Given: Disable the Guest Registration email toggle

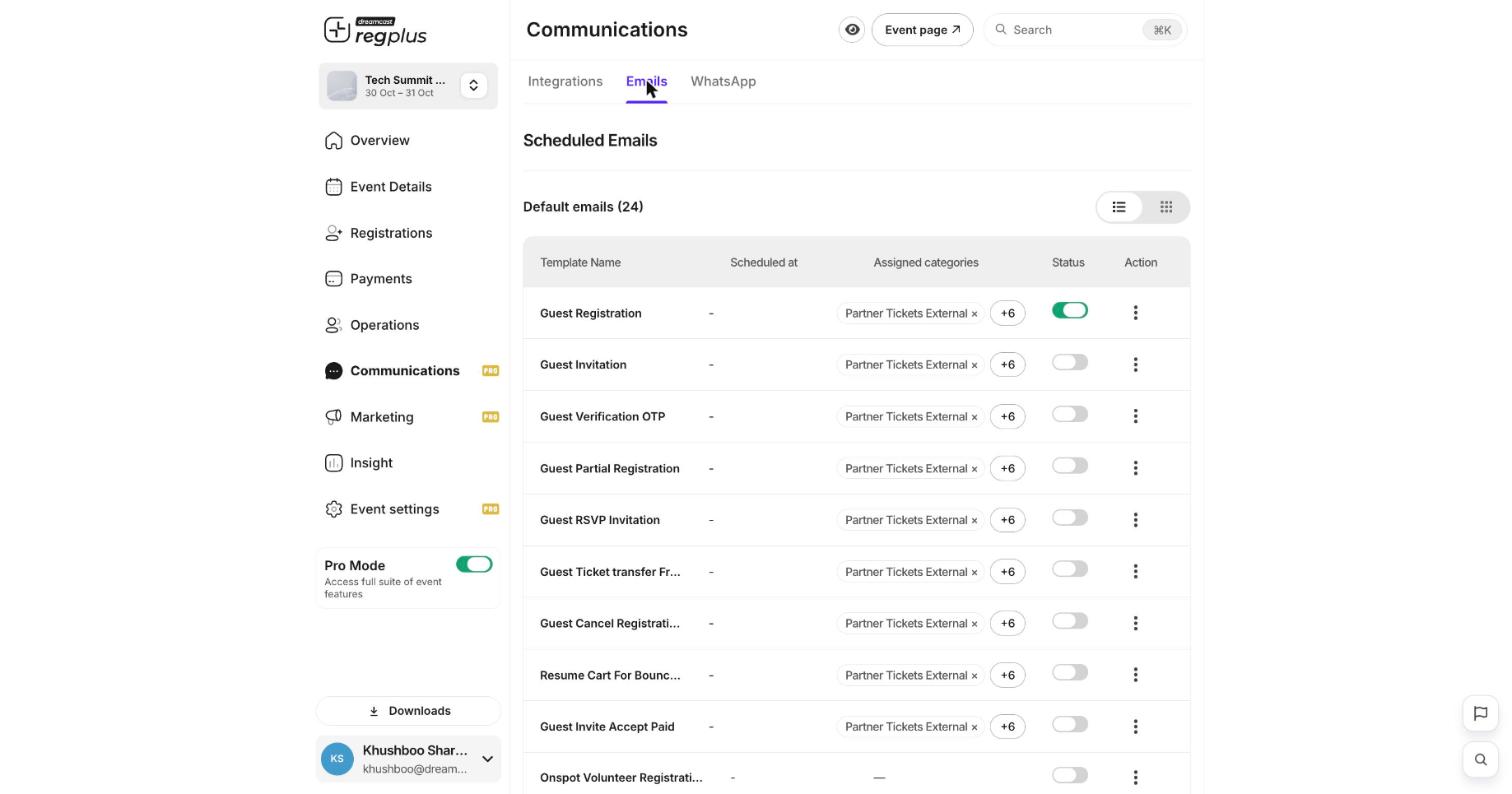Looking at the screenshot, I should click(x=1069, y=311).
